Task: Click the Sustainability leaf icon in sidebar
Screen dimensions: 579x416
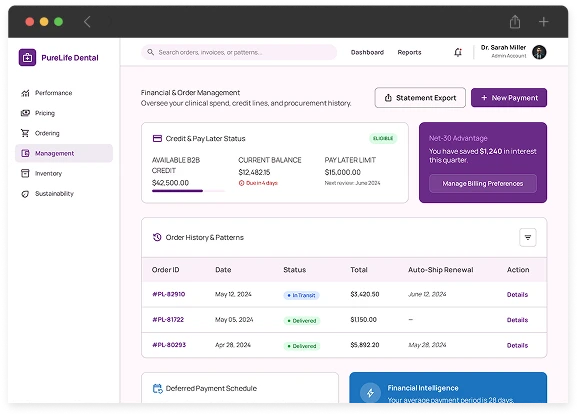Action: tap(25, 194)
